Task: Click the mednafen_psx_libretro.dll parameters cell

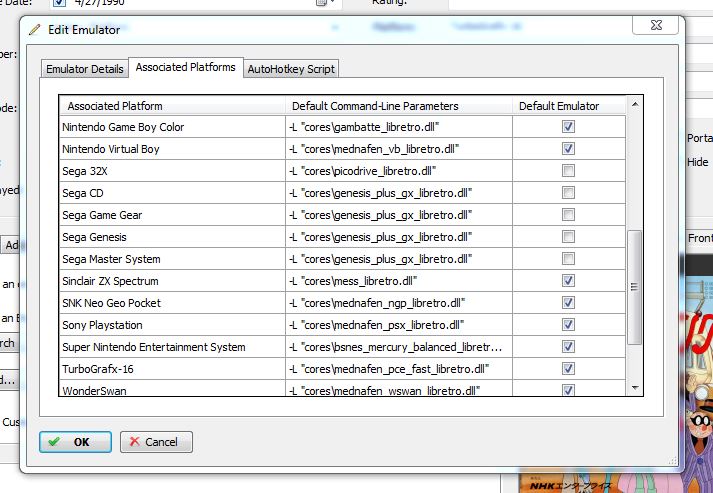Action: click(399, 325)
